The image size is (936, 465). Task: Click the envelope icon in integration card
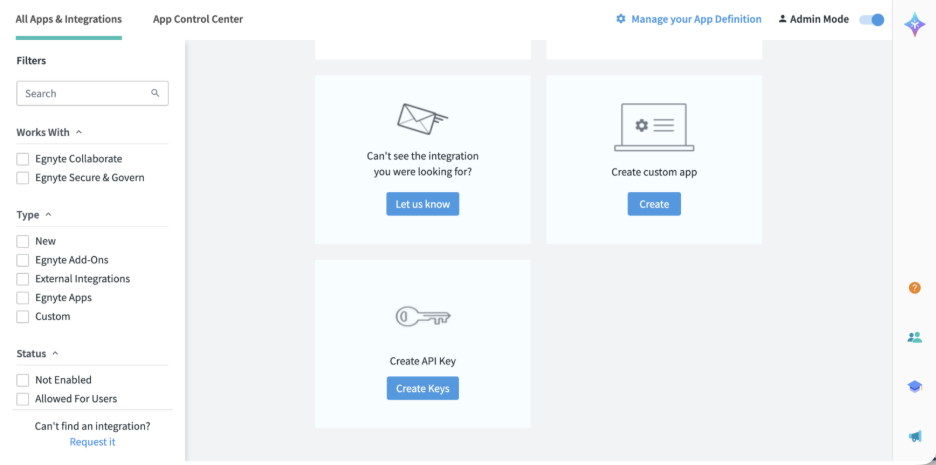[422, 118]
